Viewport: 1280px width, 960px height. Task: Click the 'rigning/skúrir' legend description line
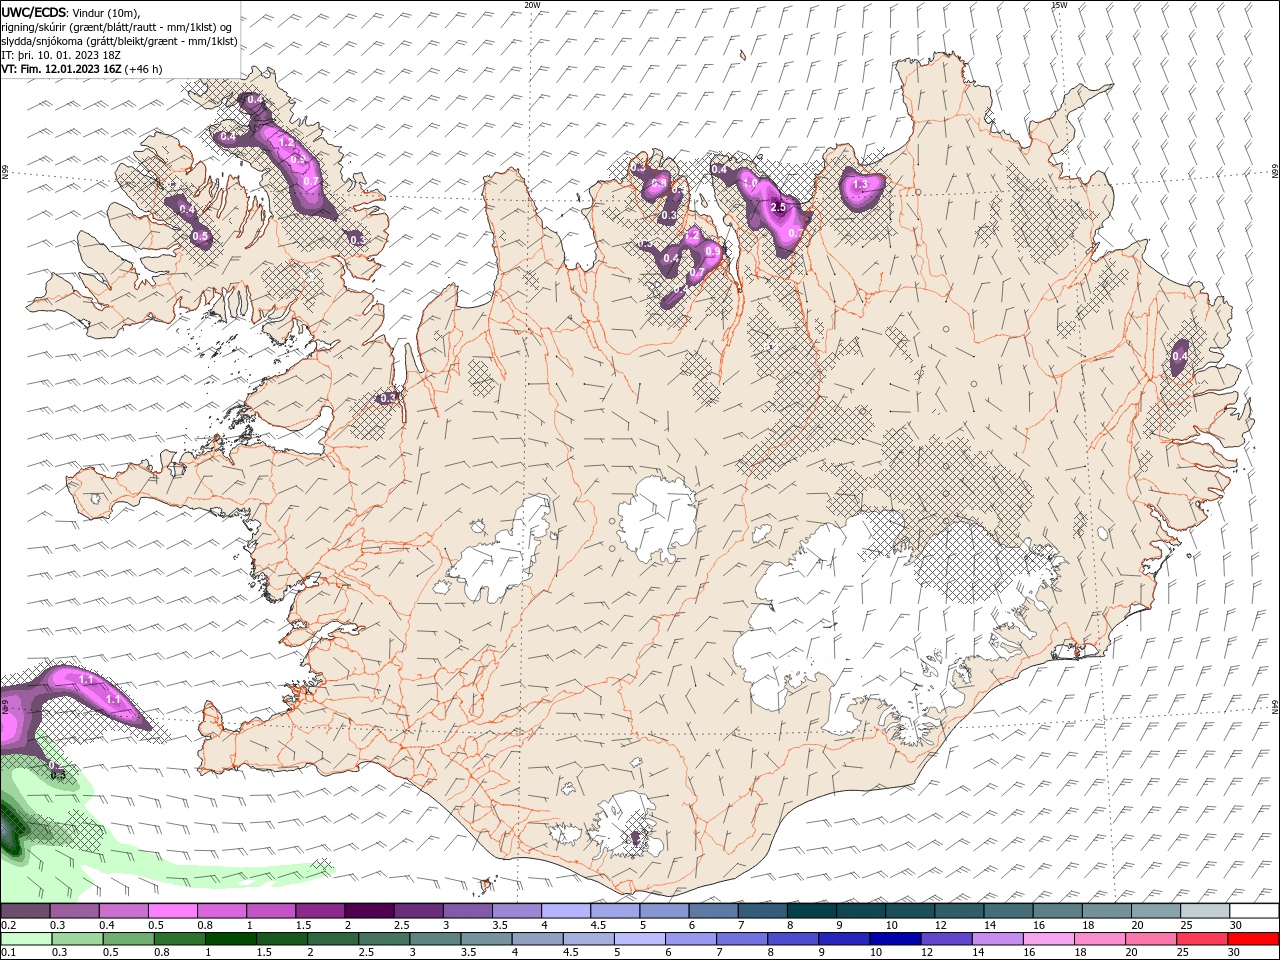coord(116,27)
